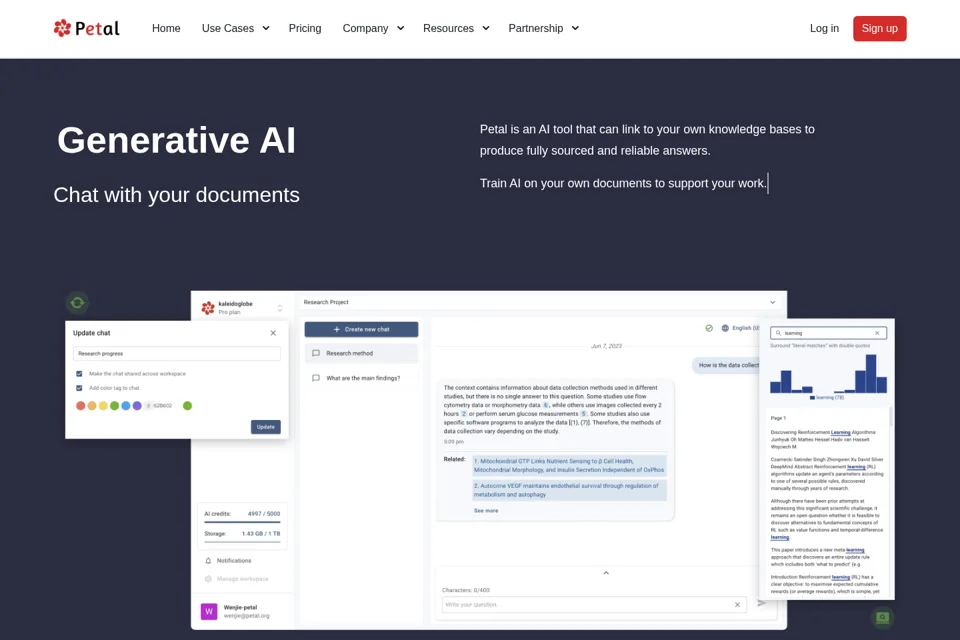Expand the Partnership chevron arrow
Screen dimensions: 960x640
576,28
